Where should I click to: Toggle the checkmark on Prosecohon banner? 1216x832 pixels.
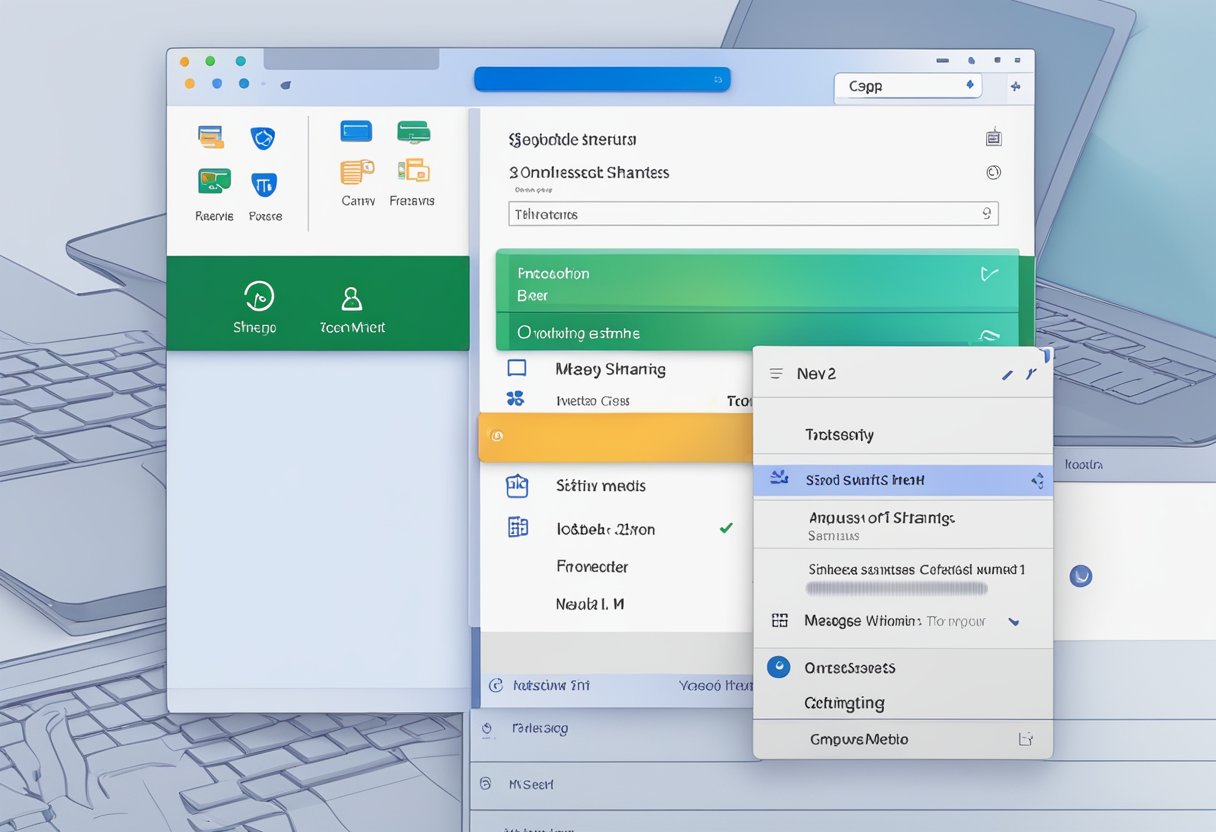click(988, 272)
